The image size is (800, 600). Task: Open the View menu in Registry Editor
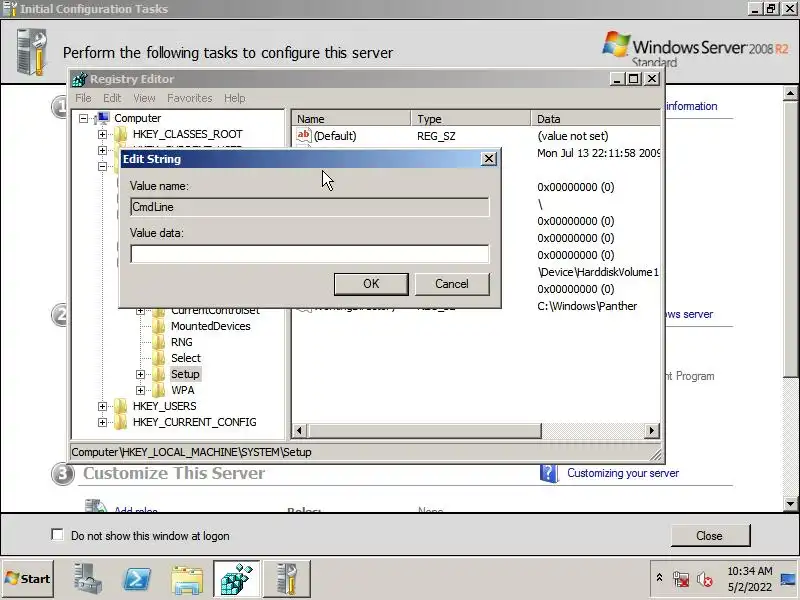[x=144, y=98]
